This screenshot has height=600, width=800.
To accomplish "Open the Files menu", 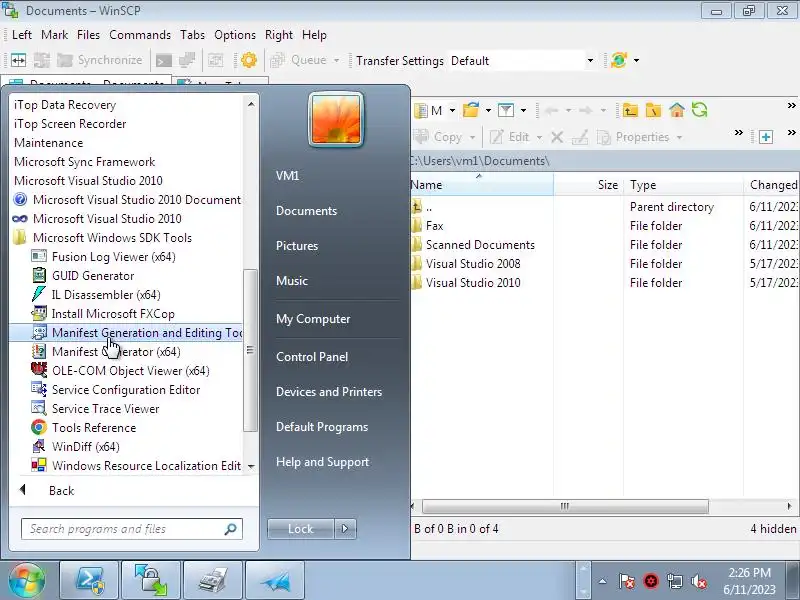I will coord(88,35).
